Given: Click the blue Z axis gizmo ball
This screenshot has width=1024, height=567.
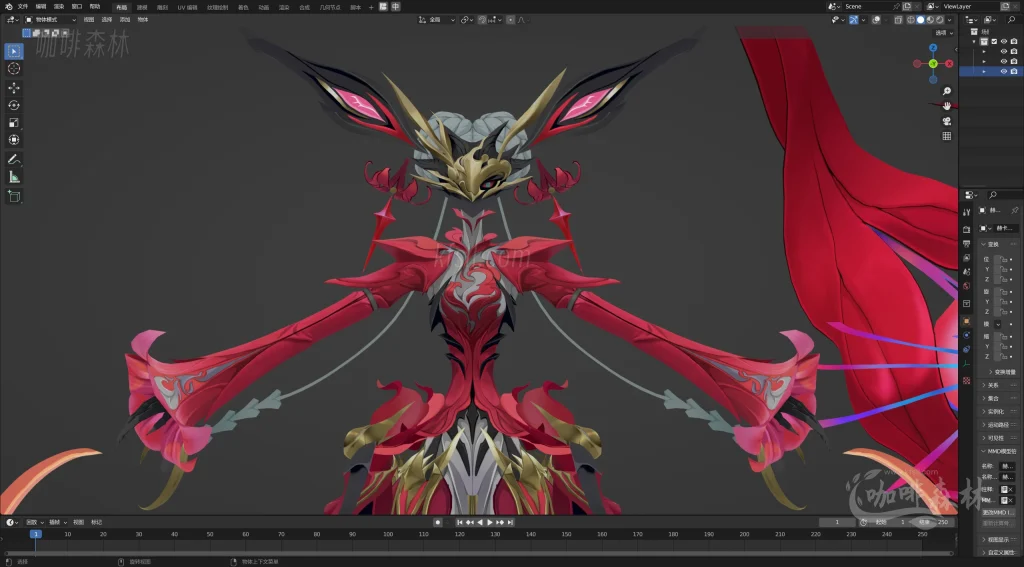Looking at the screenshot, I should pyautogui.click(x=933, y=48).
